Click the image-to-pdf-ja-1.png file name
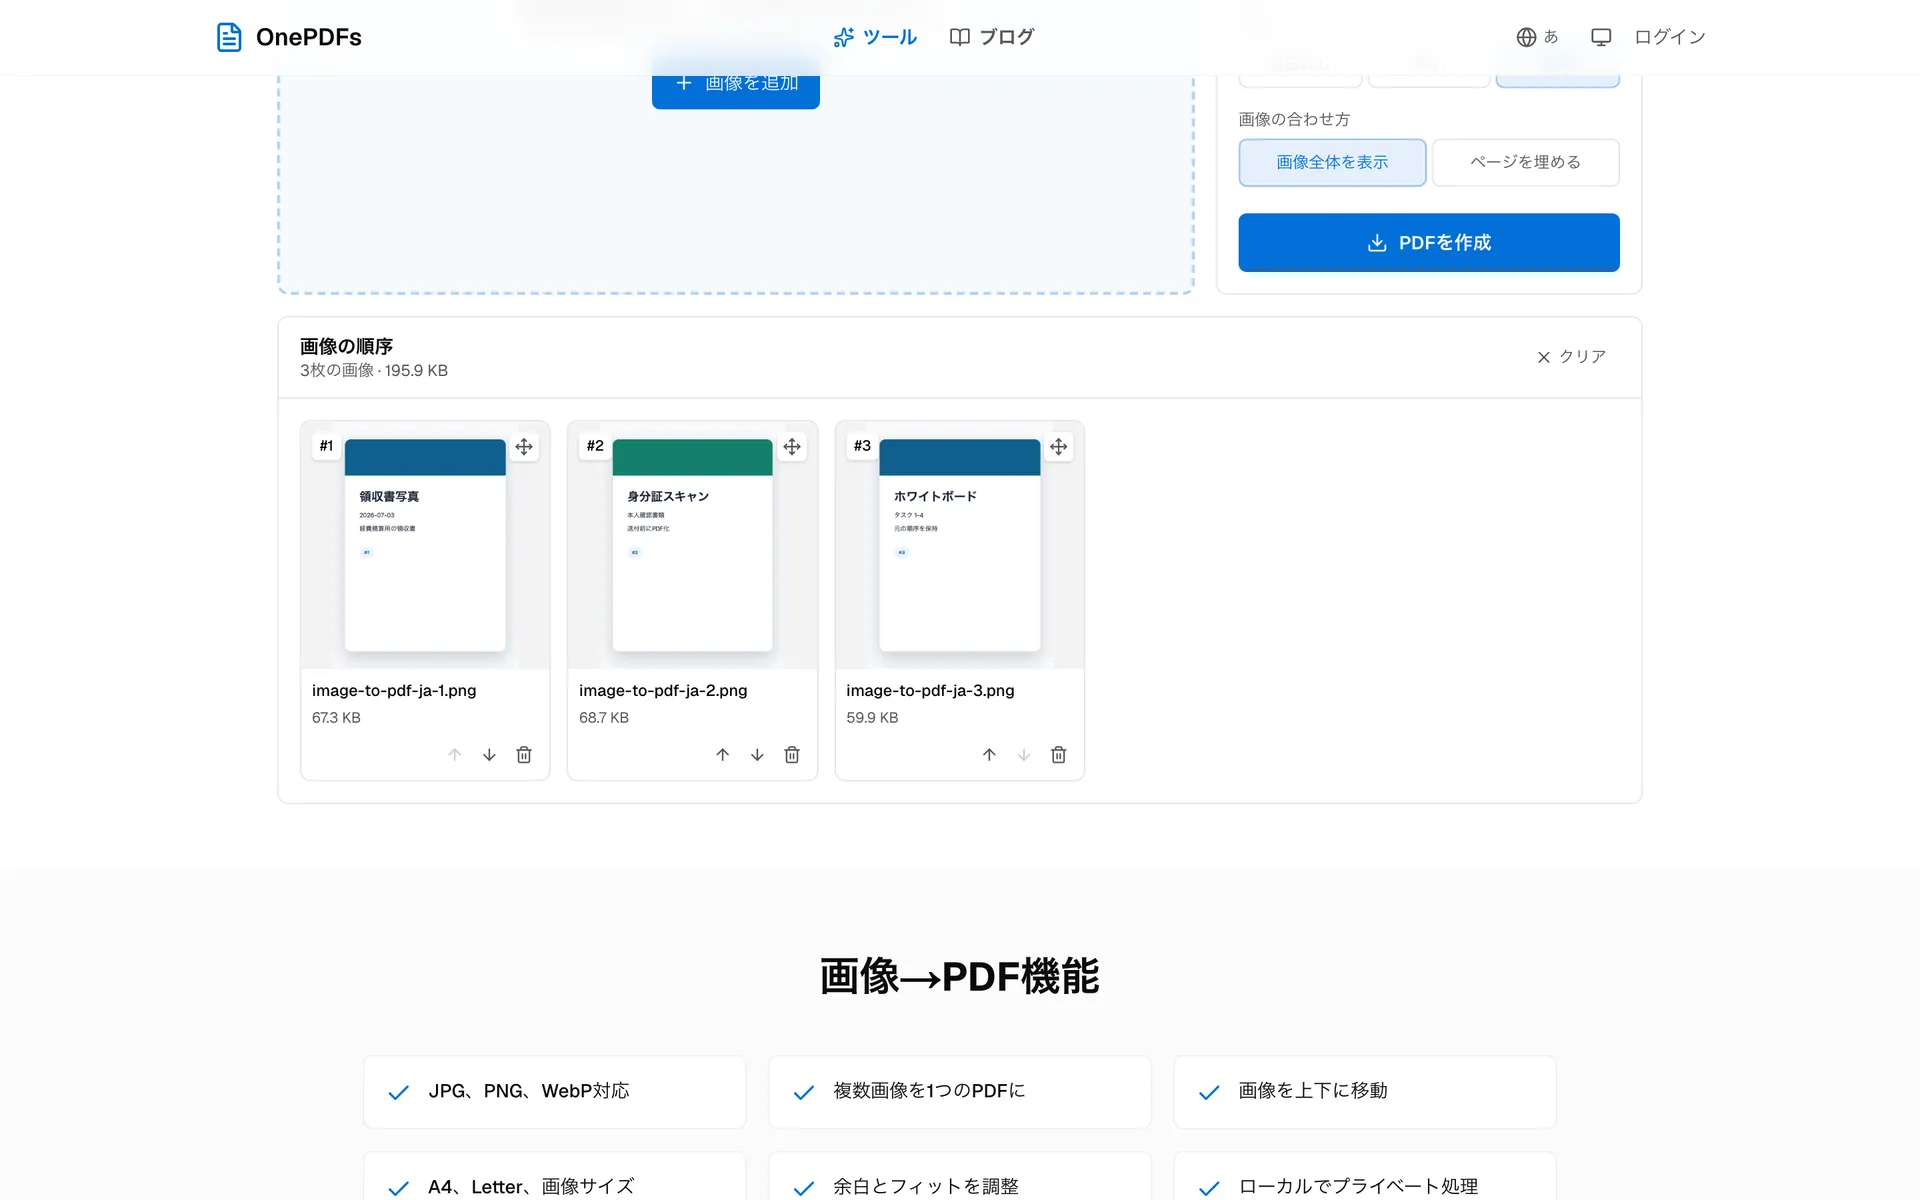The height and width of the screenshot is (1200, 1920). pyautogui.click(x=394, y=691)
